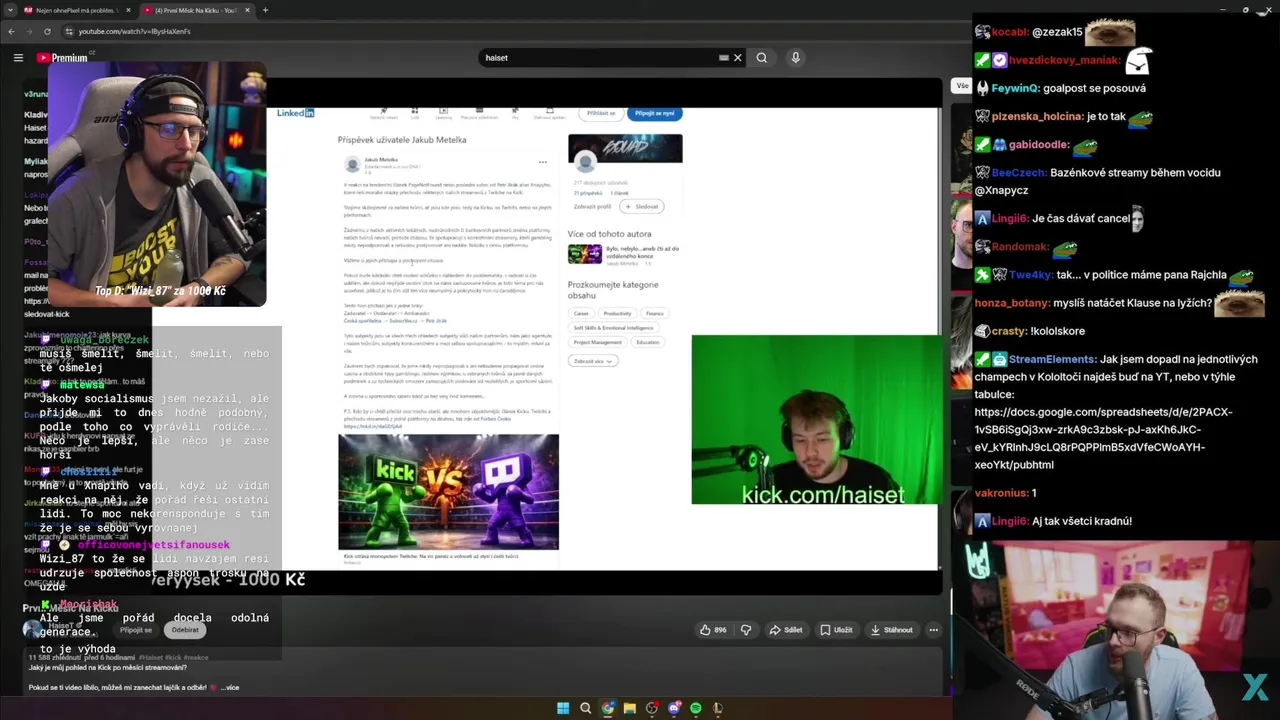This screenshot has height=720, width=1280.
Task: Click the browser back arrow
Action: (x=11, y=31)
